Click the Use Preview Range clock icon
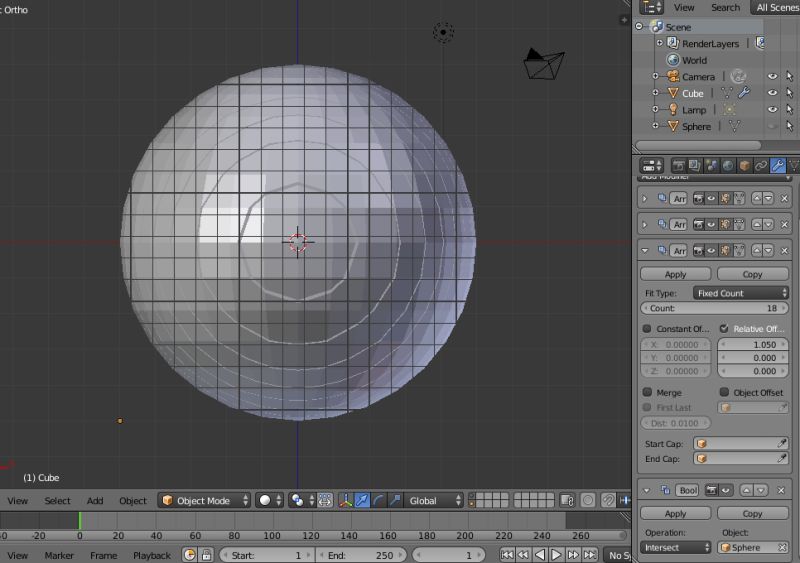This screenshot has height=563, width=800. point(189,555)
